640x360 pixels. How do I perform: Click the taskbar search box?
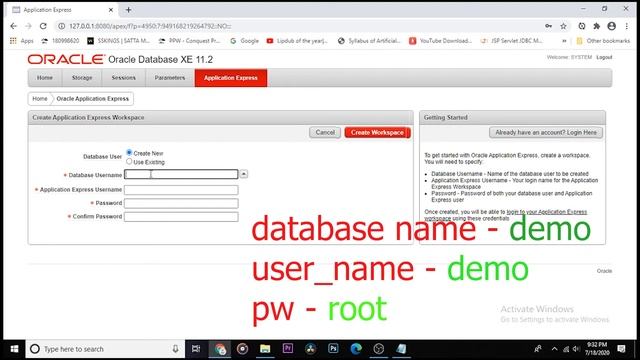105,349
